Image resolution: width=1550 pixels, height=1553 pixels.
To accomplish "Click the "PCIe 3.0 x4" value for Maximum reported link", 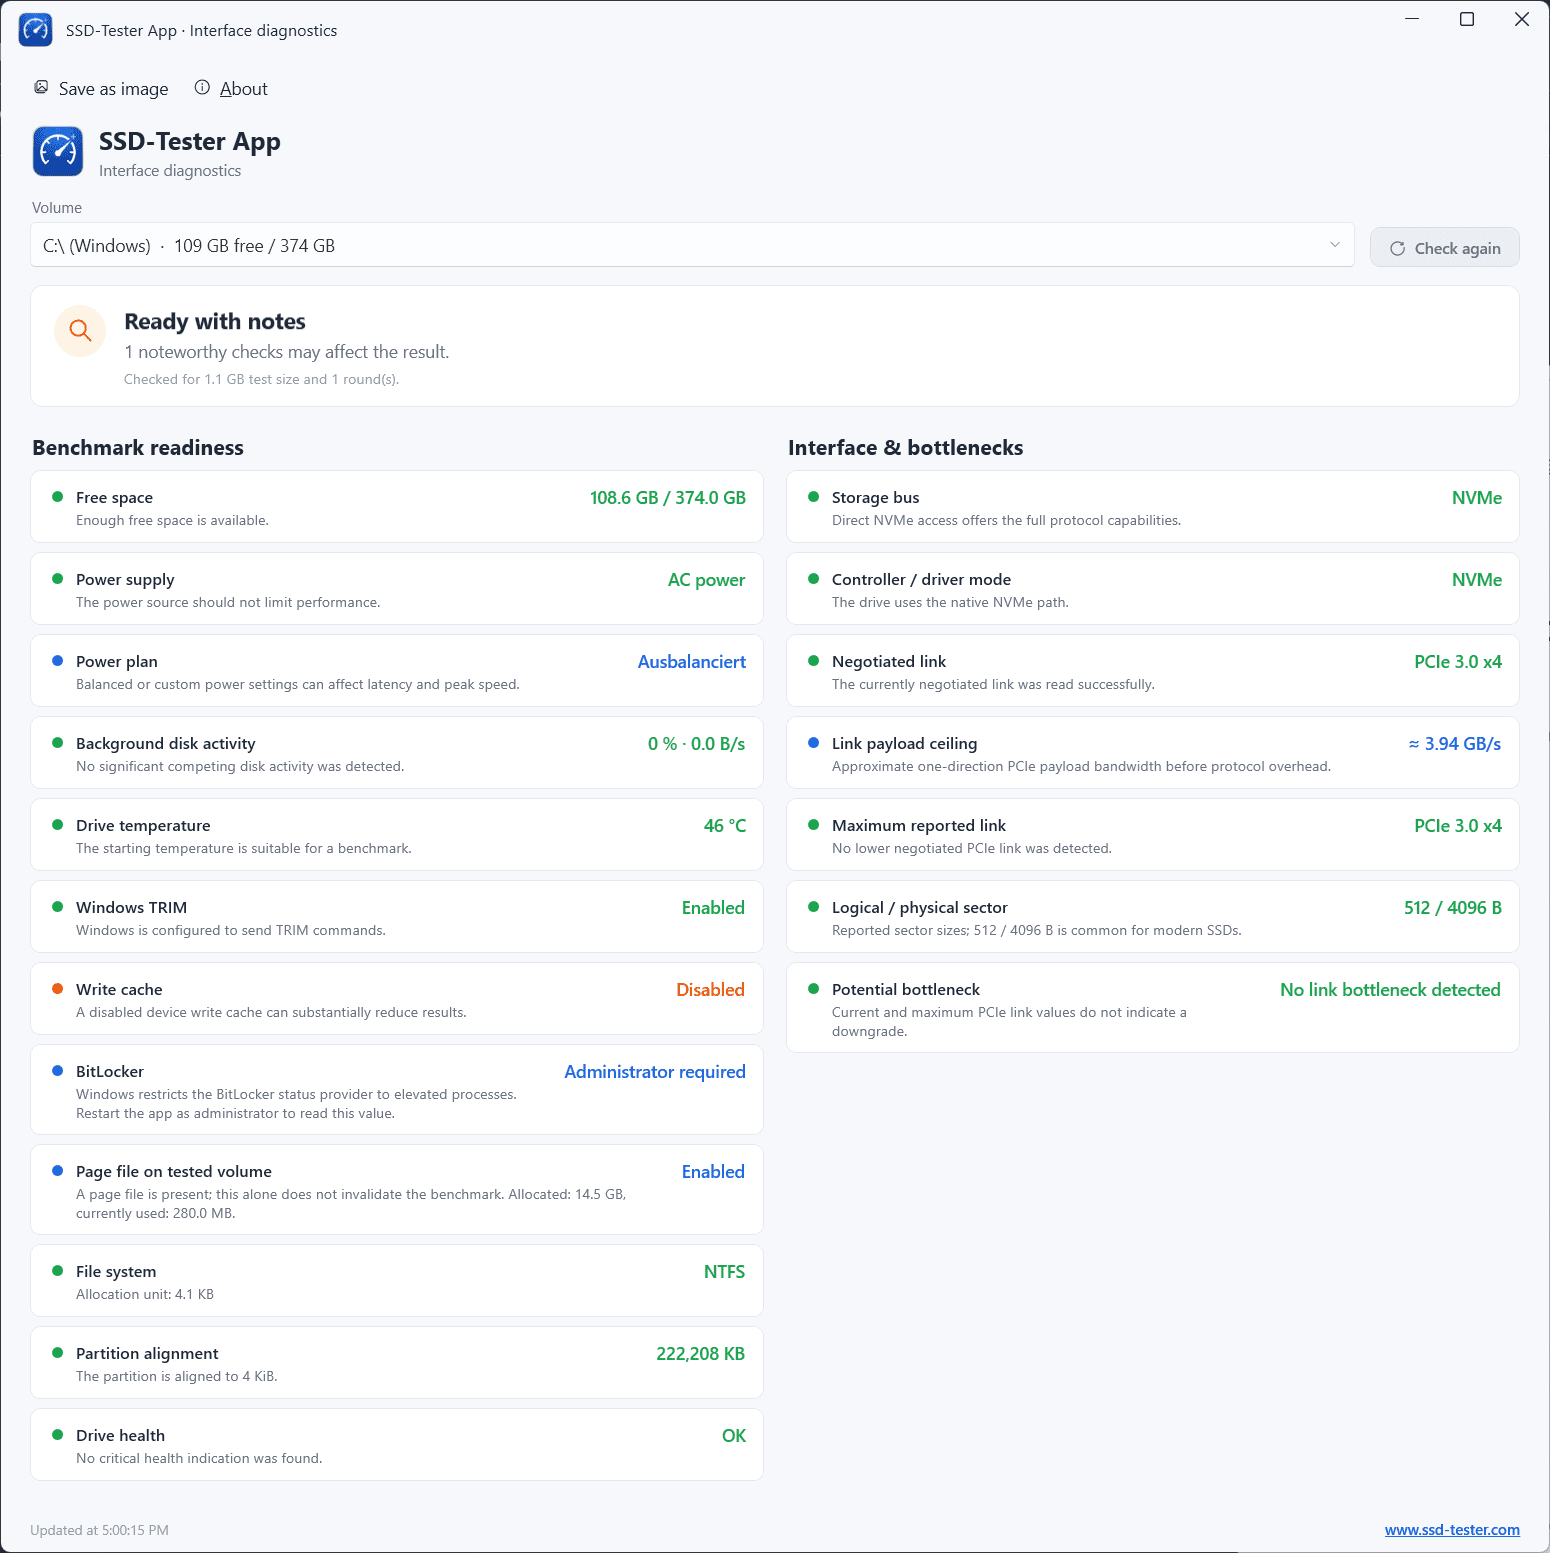I will [x=1458, y=826].
